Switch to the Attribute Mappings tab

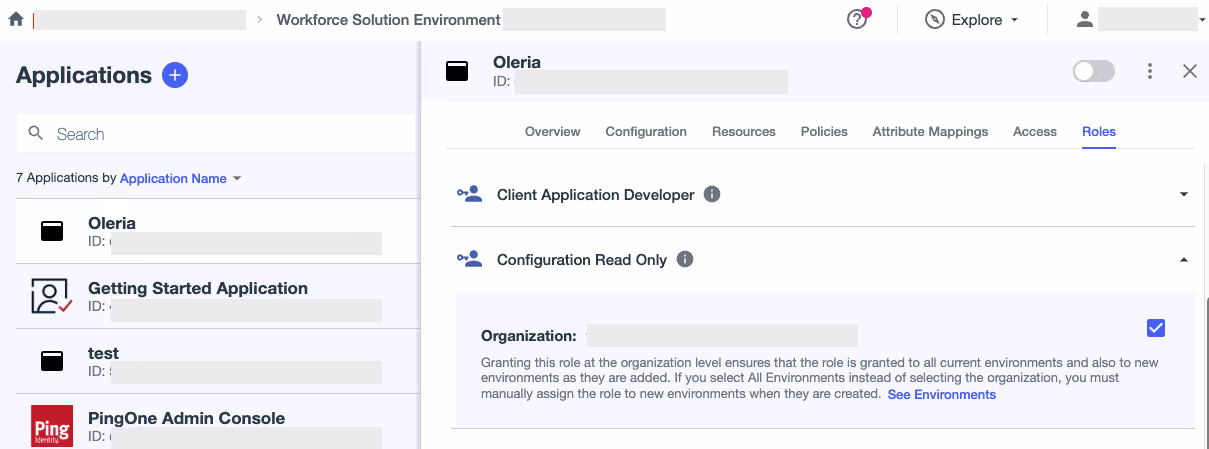click(930, 131)
